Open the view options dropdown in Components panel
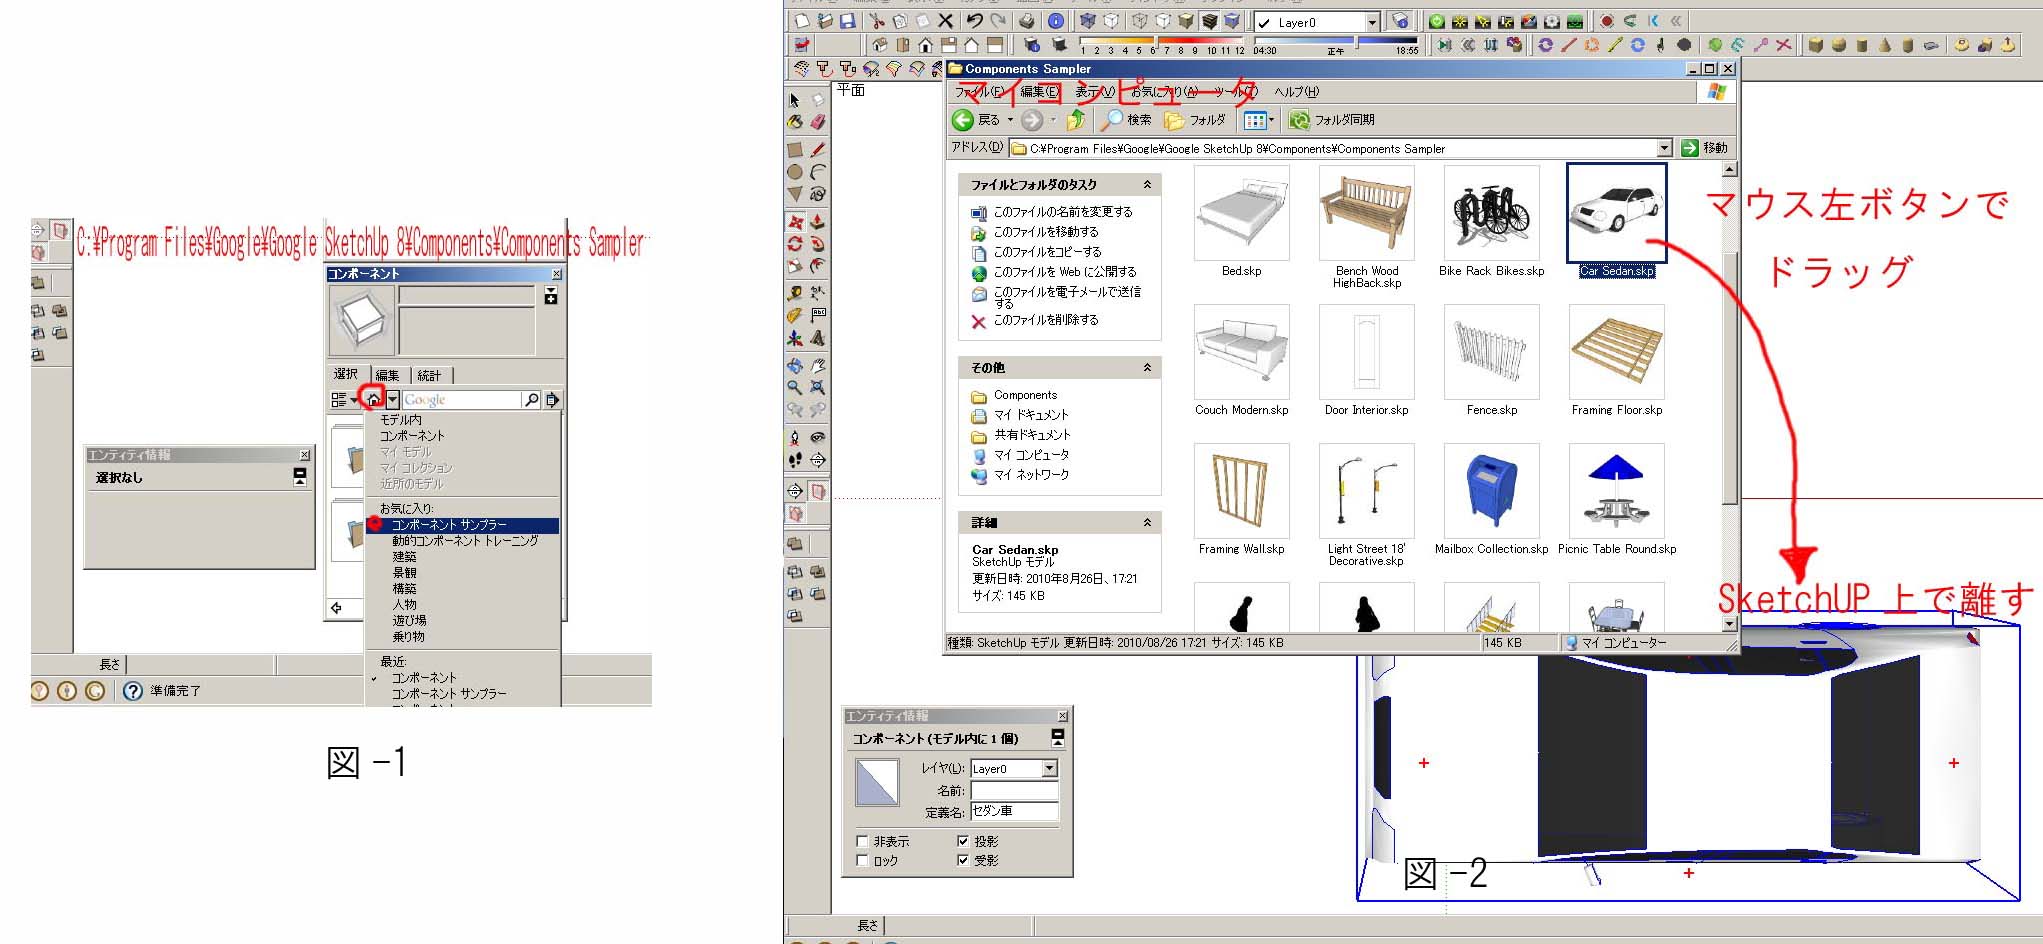This screenshot has height=944, width=2043. pyautogui.click(x=344, y=400)
